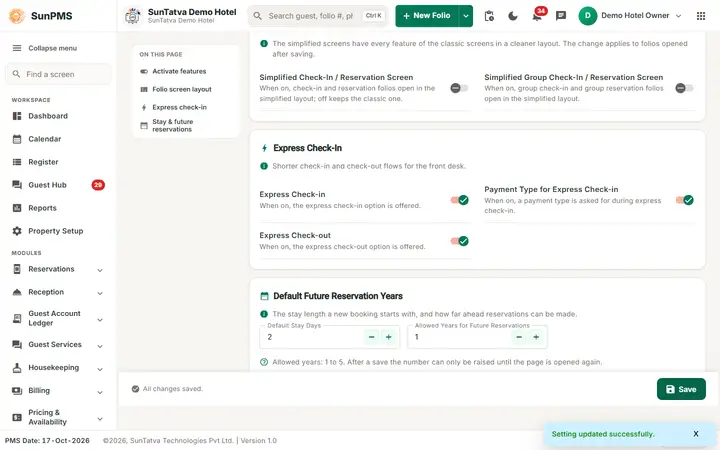Image resolution: width=720 pixels, height=450 pixels.
Task: Click the Collapse menu label
Action: 52,48
